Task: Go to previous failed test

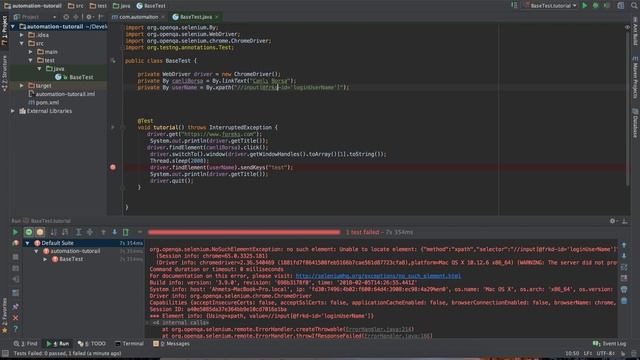Action: (103, 232)
